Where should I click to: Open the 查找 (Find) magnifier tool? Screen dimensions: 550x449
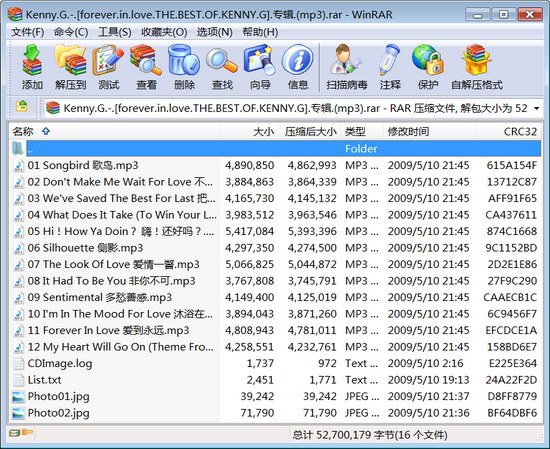pyautogui.click(x=222, y=67)
